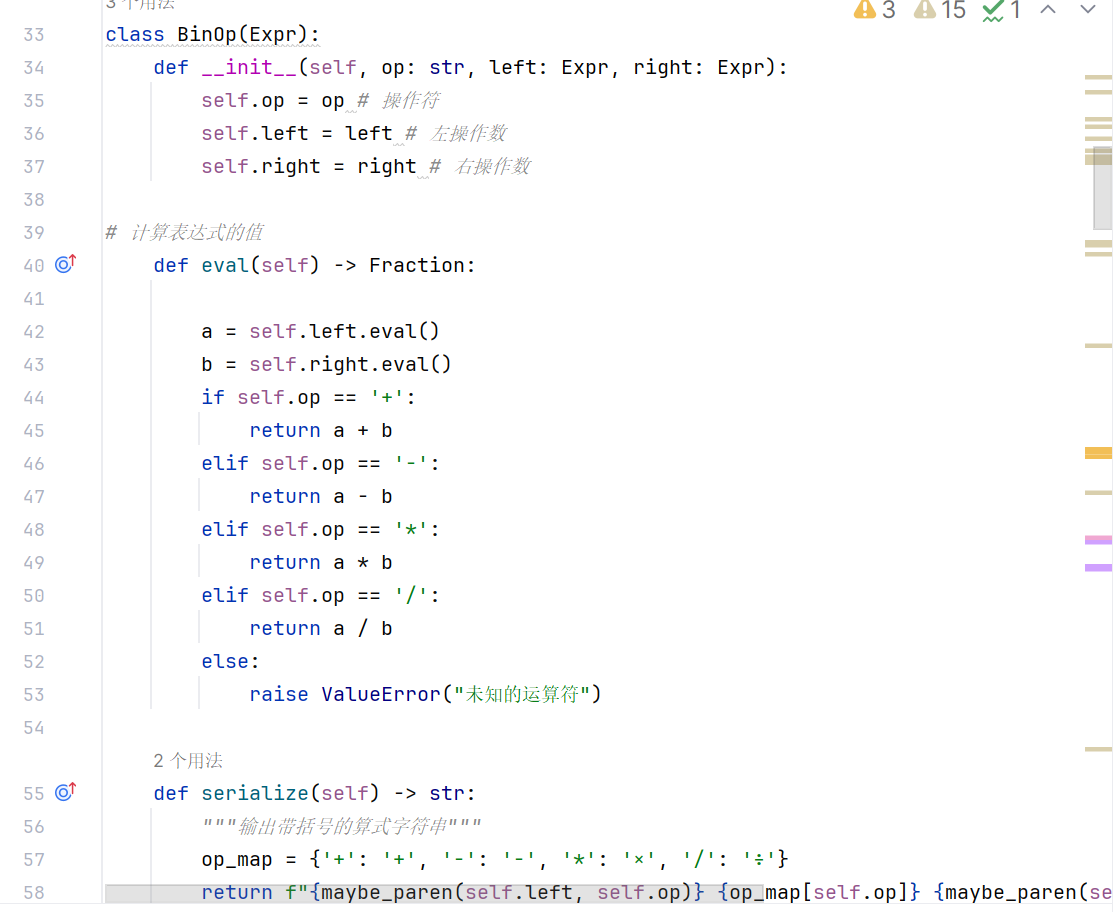Click the docstring '输出带括号的算式字符串'
Viewport: 1113px width, 912px height.
click(341, 826)
